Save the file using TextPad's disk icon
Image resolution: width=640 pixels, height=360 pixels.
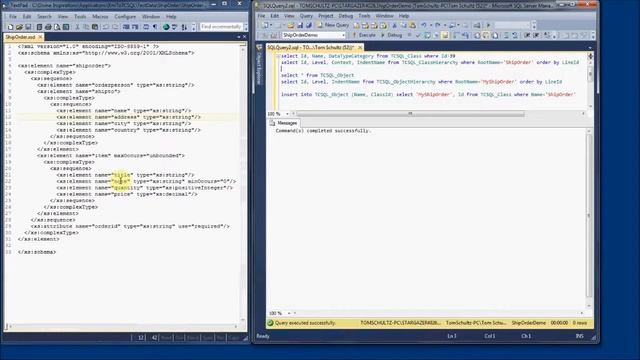point(28,27)
